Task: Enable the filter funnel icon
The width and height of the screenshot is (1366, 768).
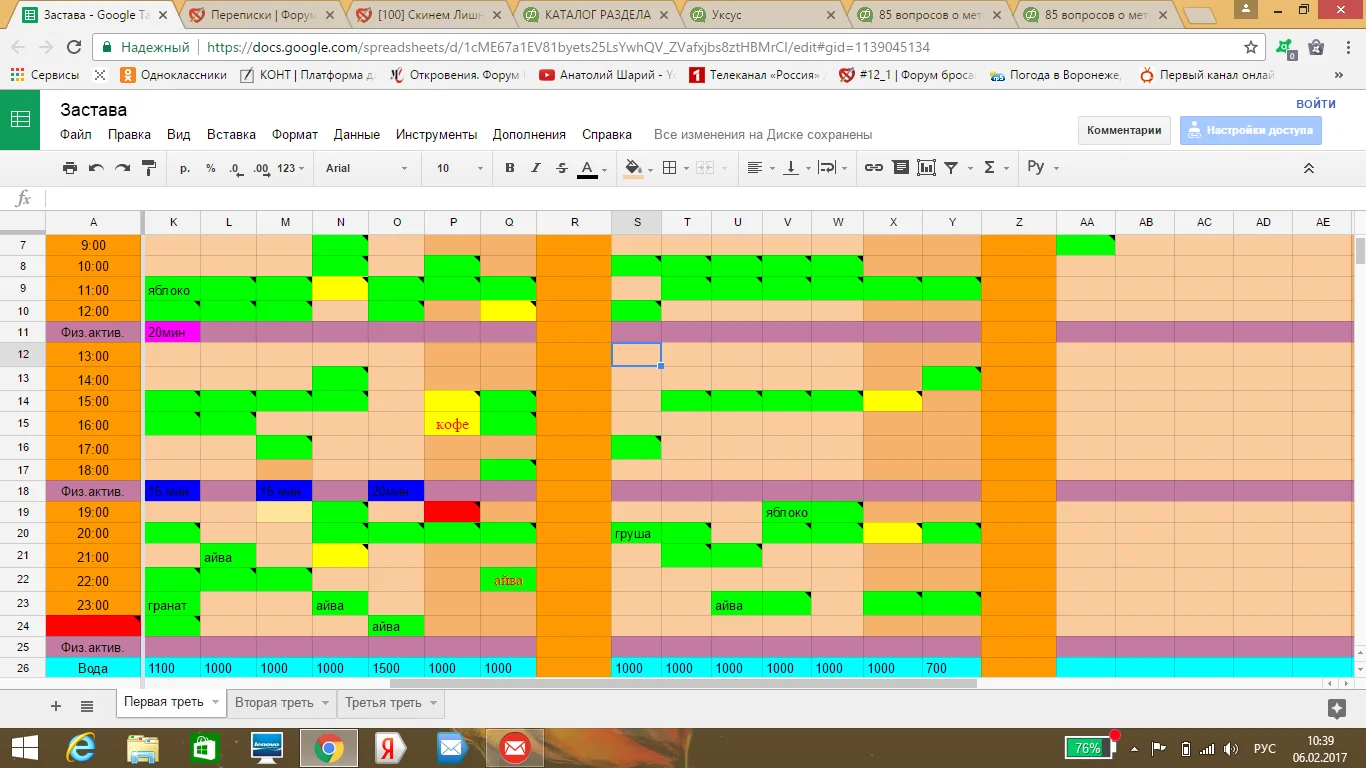Action: pos(952,168)
